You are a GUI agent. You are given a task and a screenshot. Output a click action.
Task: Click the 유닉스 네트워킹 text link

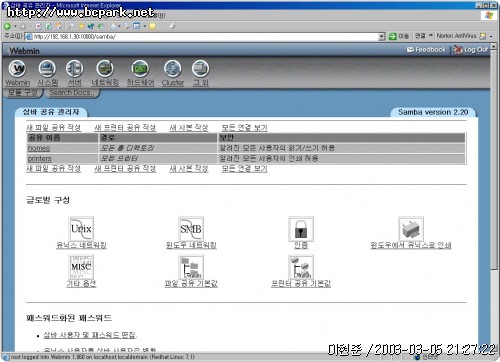click(81, 245)
